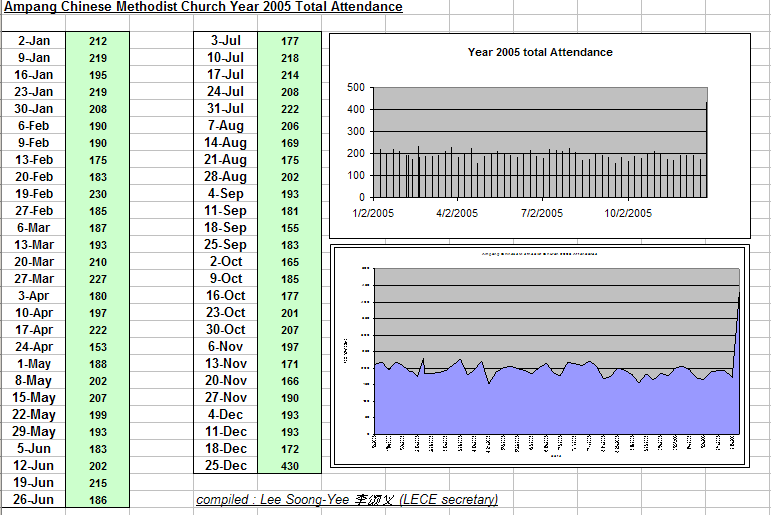Select value 155 beside 18-Sep
Viewport: 771px width, 515px height.
click(290, 228)
